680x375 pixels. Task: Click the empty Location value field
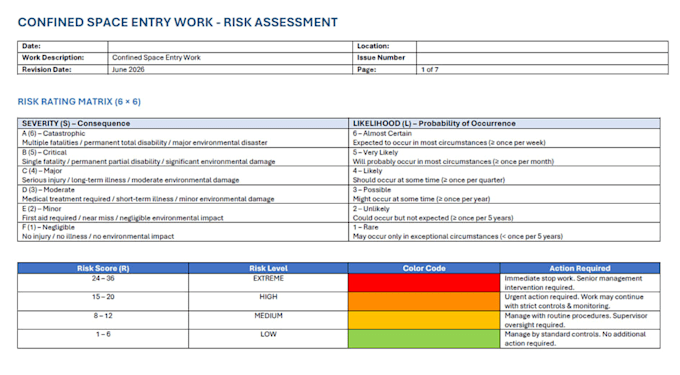point(542,46)
